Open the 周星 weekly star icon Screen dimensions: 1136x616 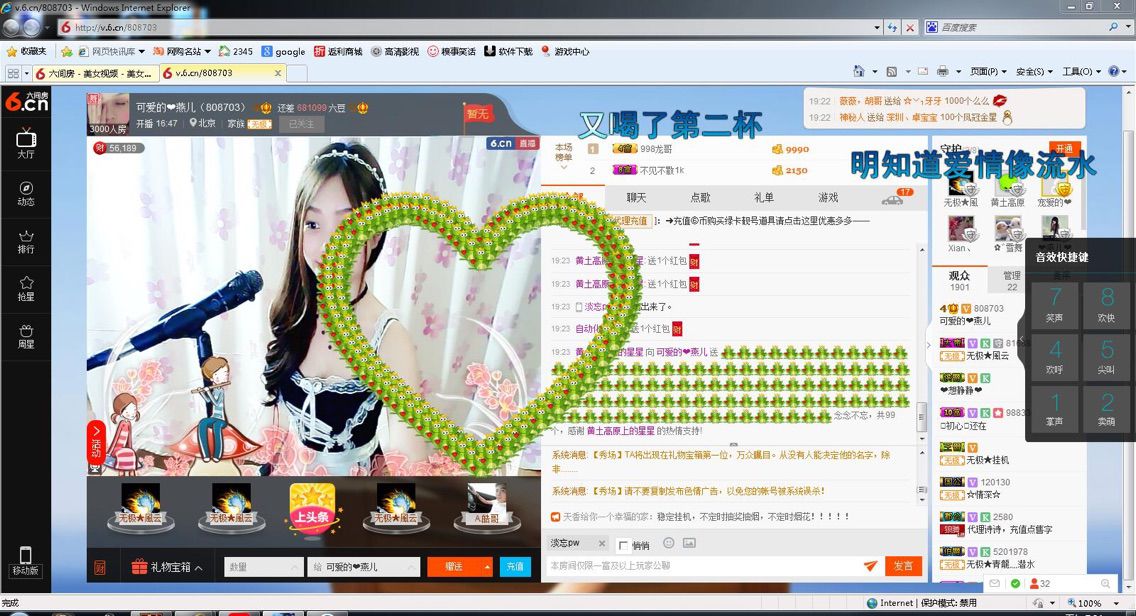26,336
